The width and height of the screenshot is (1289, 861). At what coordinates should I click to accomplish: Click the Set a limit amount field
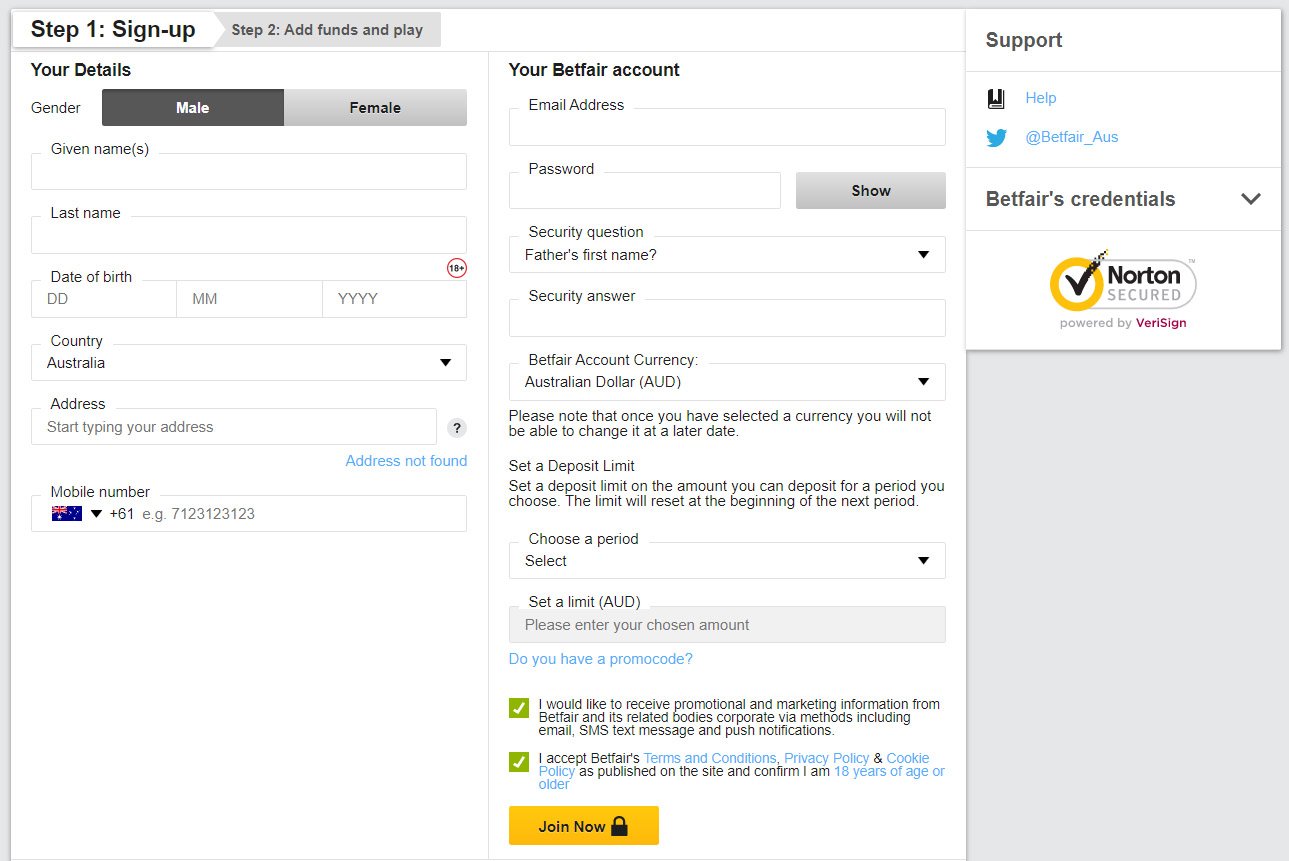727,624
